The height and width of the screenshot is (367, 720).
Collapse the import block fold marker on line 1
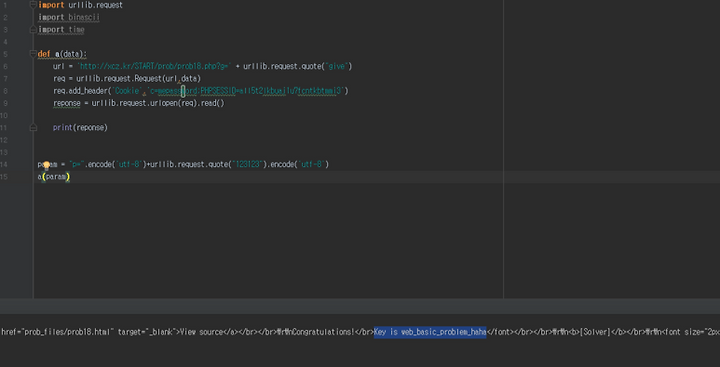33,5
